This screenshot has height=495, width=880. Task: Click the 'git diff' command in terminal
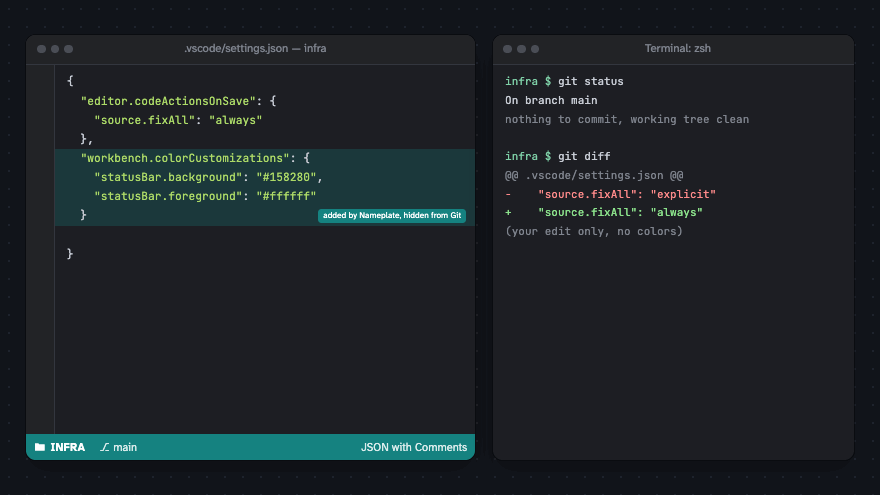coord(584,157)
